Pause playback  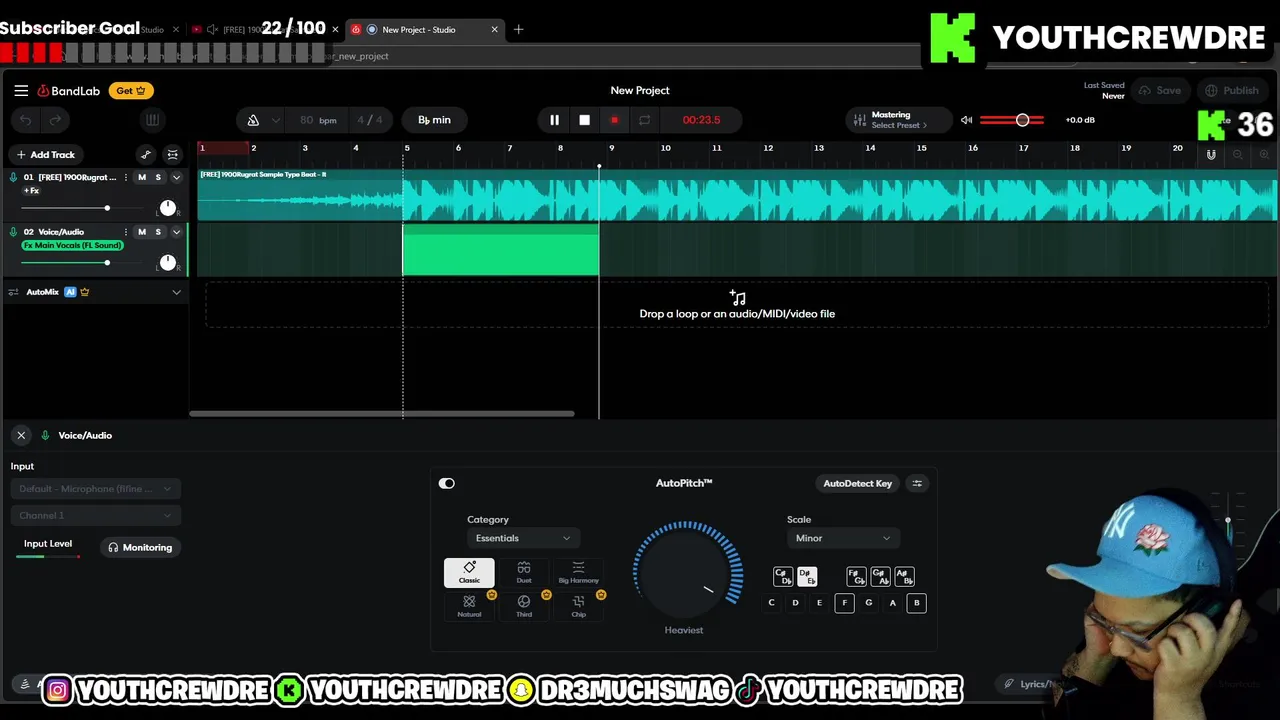[x=554, y=120]
